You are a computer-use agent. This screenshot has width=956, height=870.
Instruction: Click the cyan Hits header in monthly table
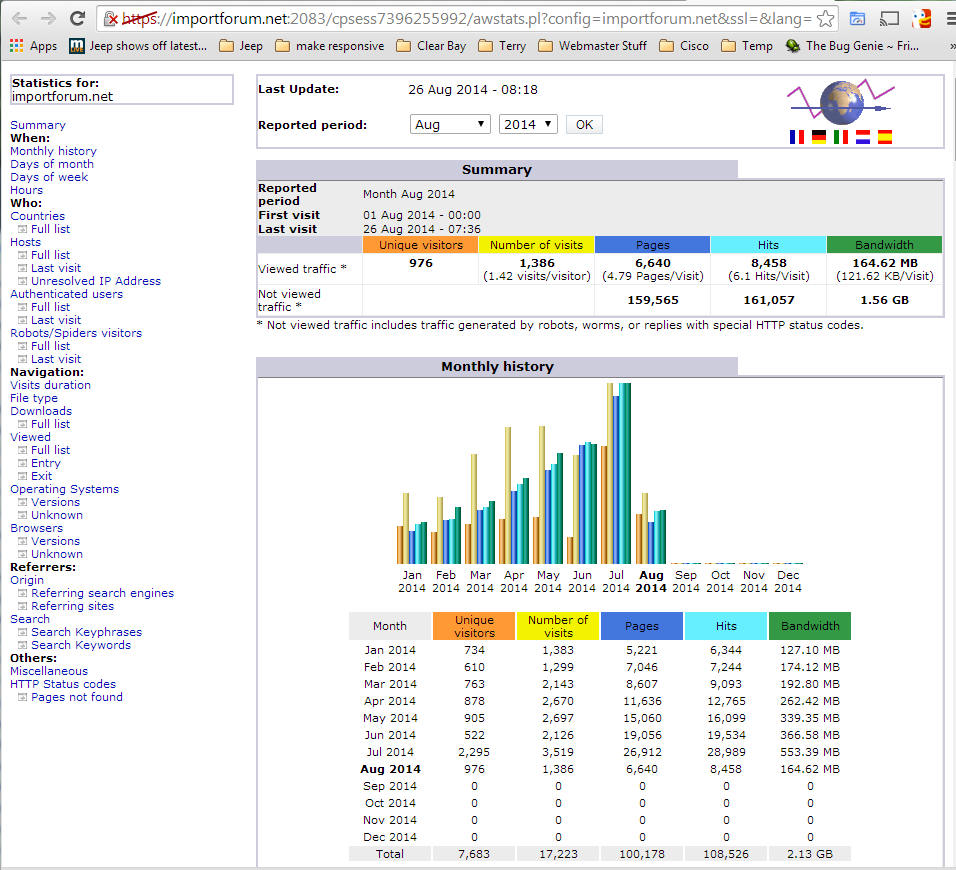(x=726, y=626)
